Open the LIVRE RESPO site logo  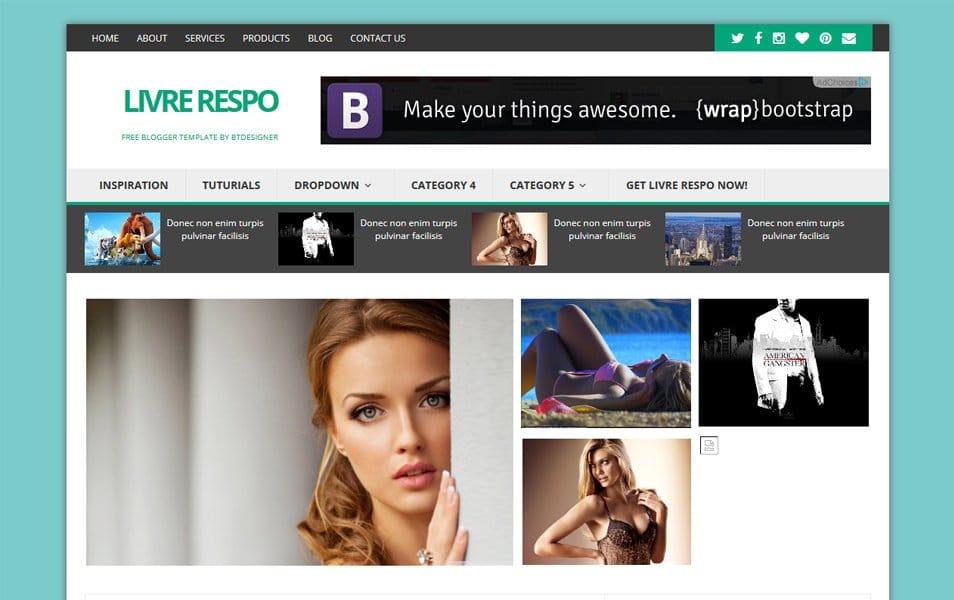pyautogui.click(x=200, y=101)
